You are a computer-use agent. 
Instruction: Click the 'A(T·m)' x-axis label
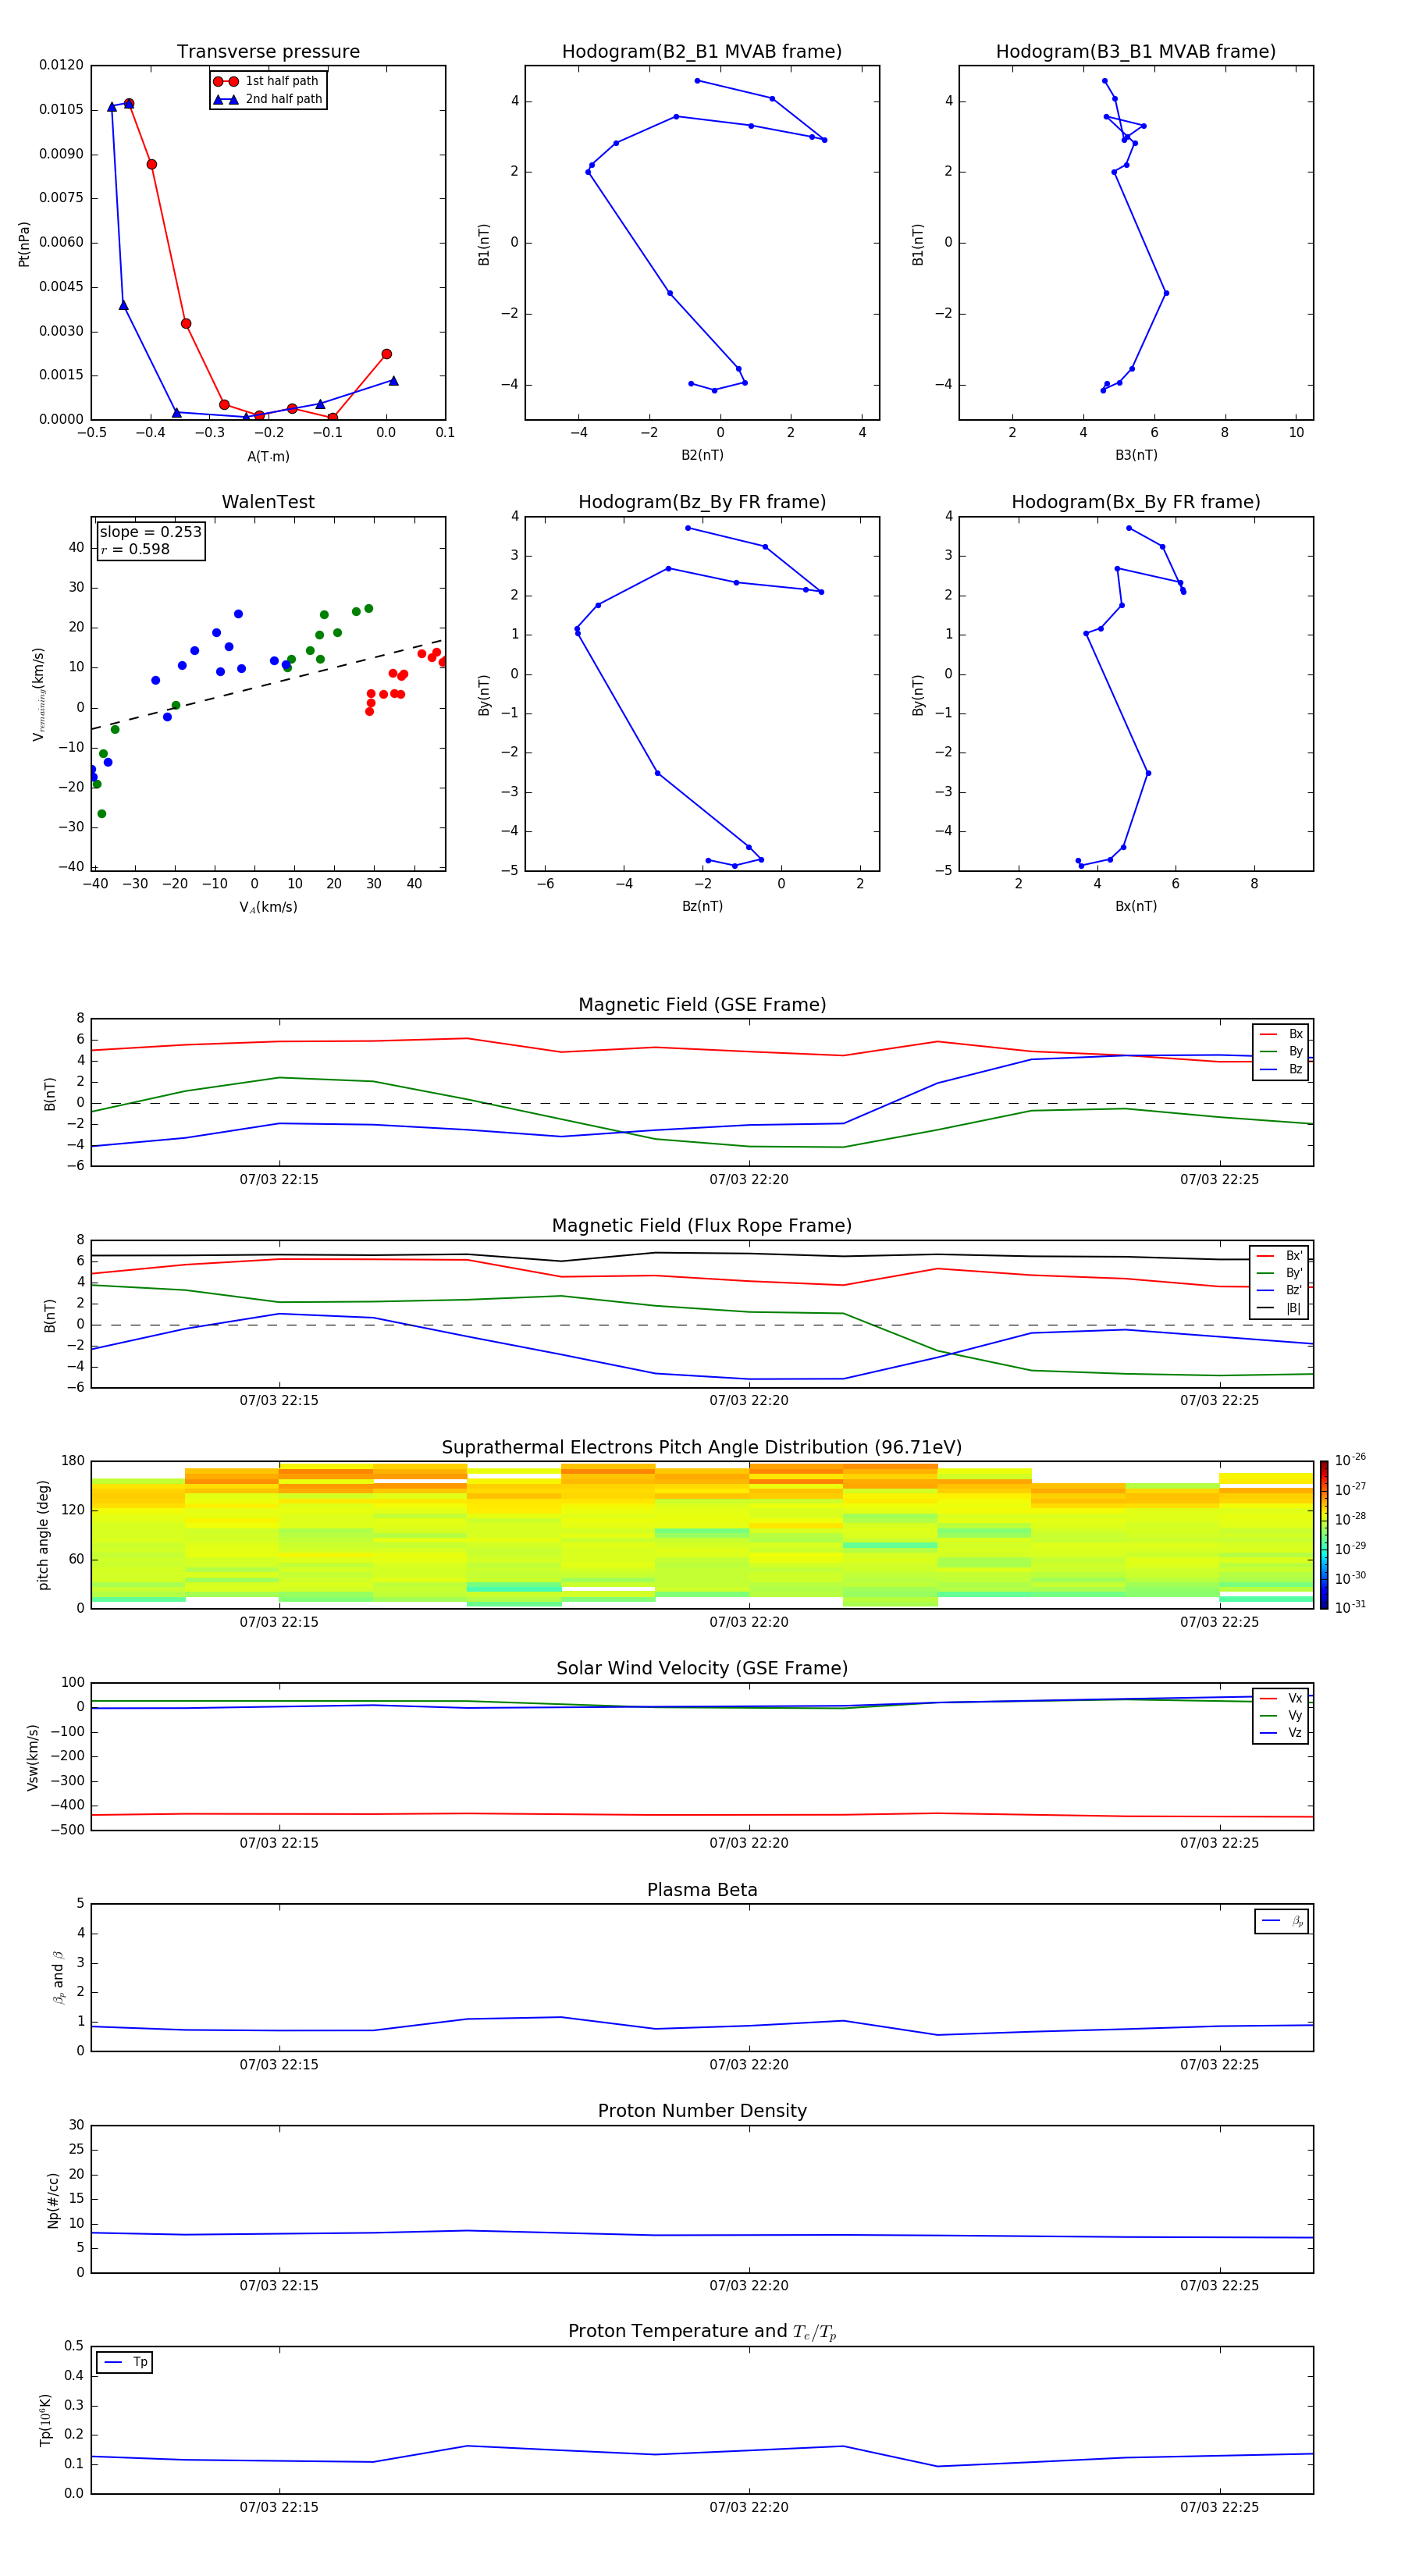pyautogui.click(x=268, y=457)
